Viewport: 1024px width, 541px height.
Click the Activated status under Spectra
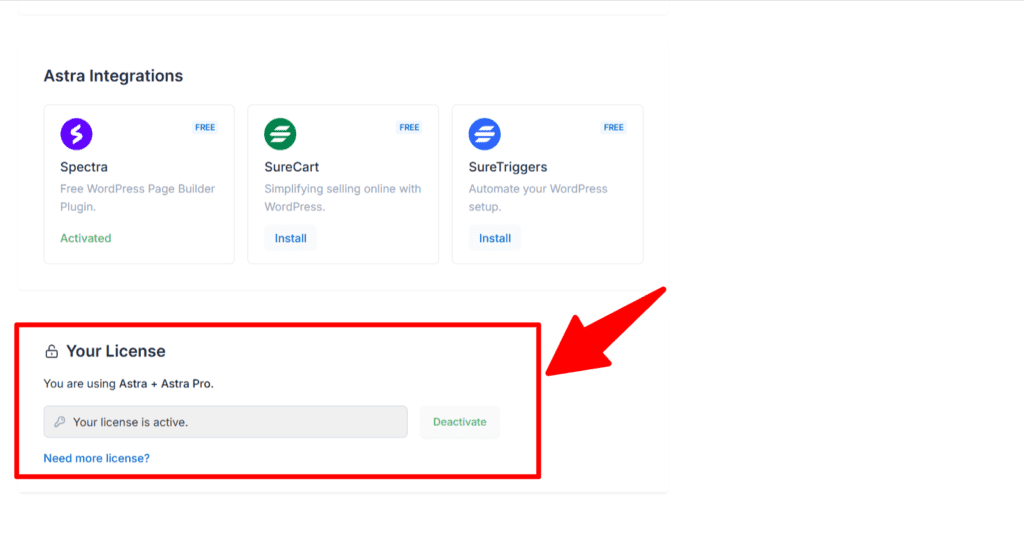click(x=86, y=238)
